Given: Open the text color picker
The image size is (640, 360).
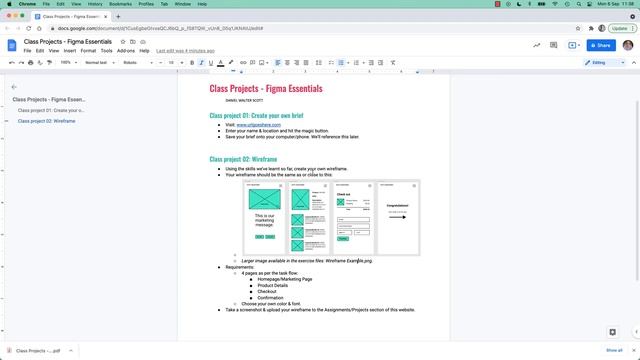Looking at the screenshot, I should coord(221,63).
